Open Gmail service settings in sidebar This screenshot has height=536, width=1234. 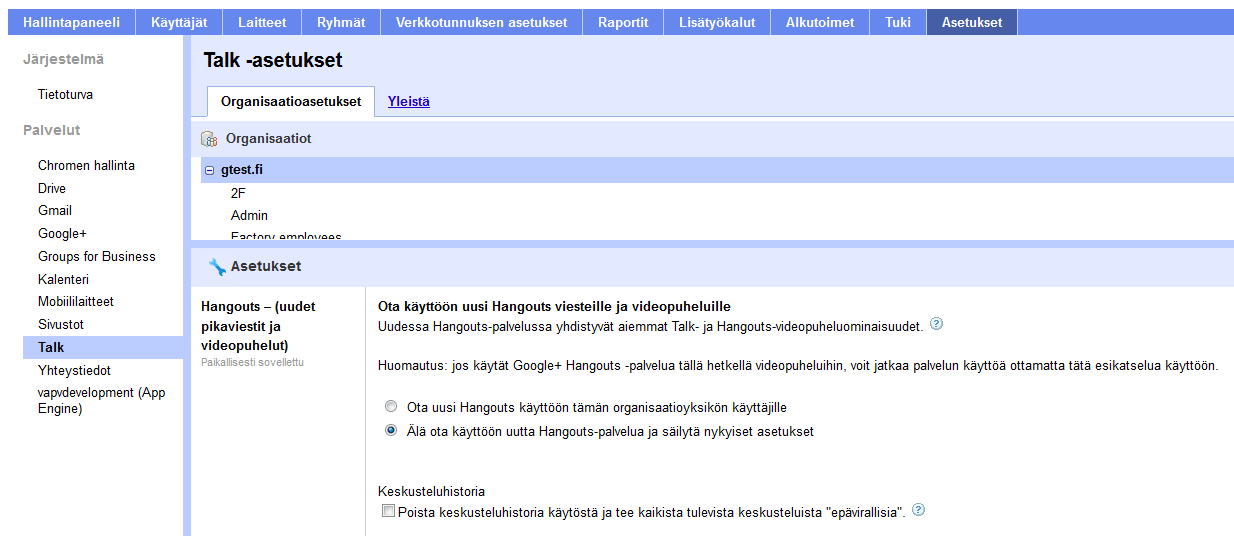coord(55,211)
